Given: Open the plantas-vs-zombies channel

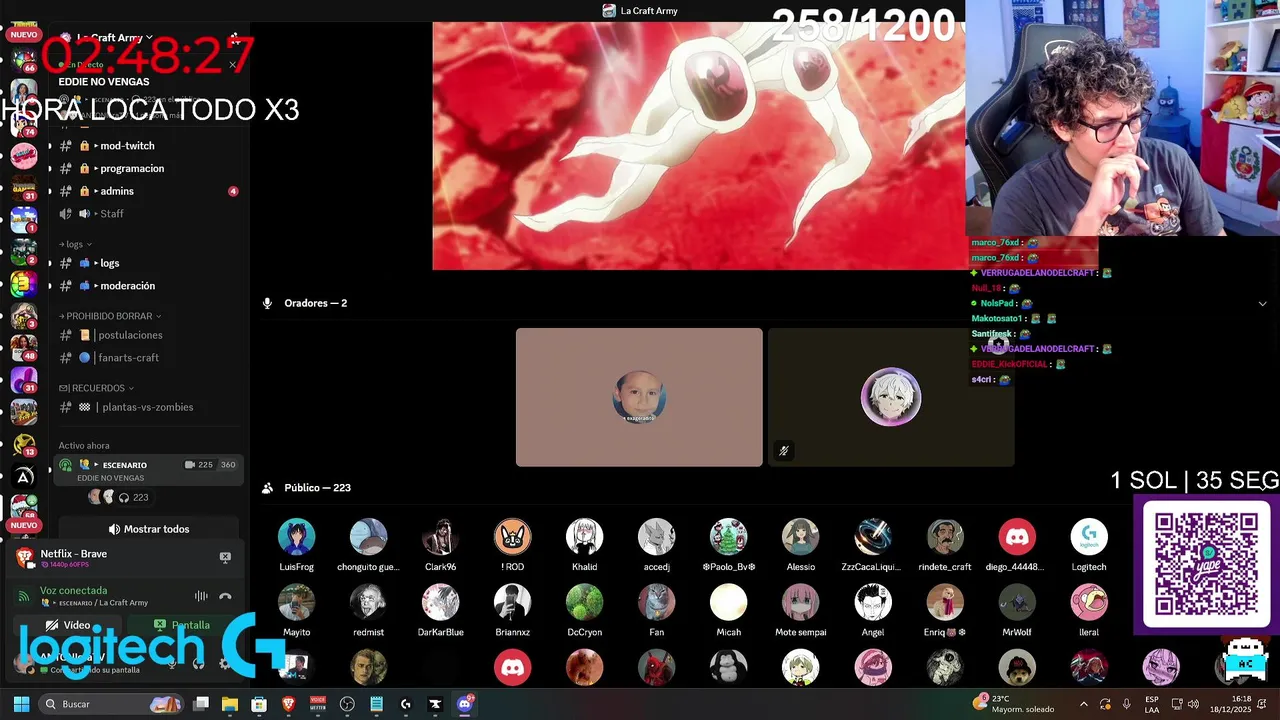Looking at the screenshot, I should click(147, 407).
